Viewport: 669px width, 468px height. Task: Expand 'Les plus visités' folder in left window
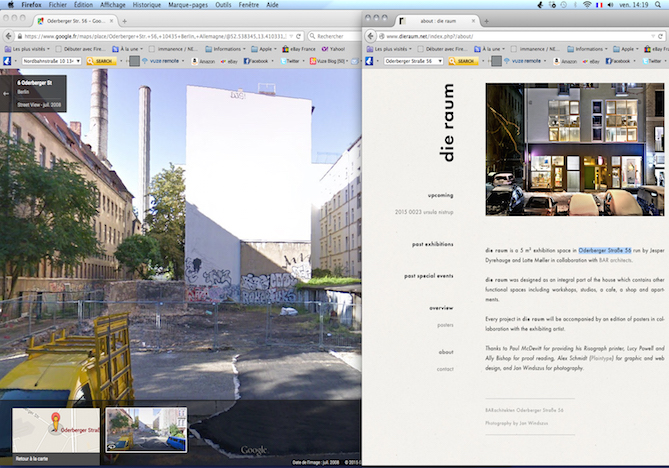(27, 49)
